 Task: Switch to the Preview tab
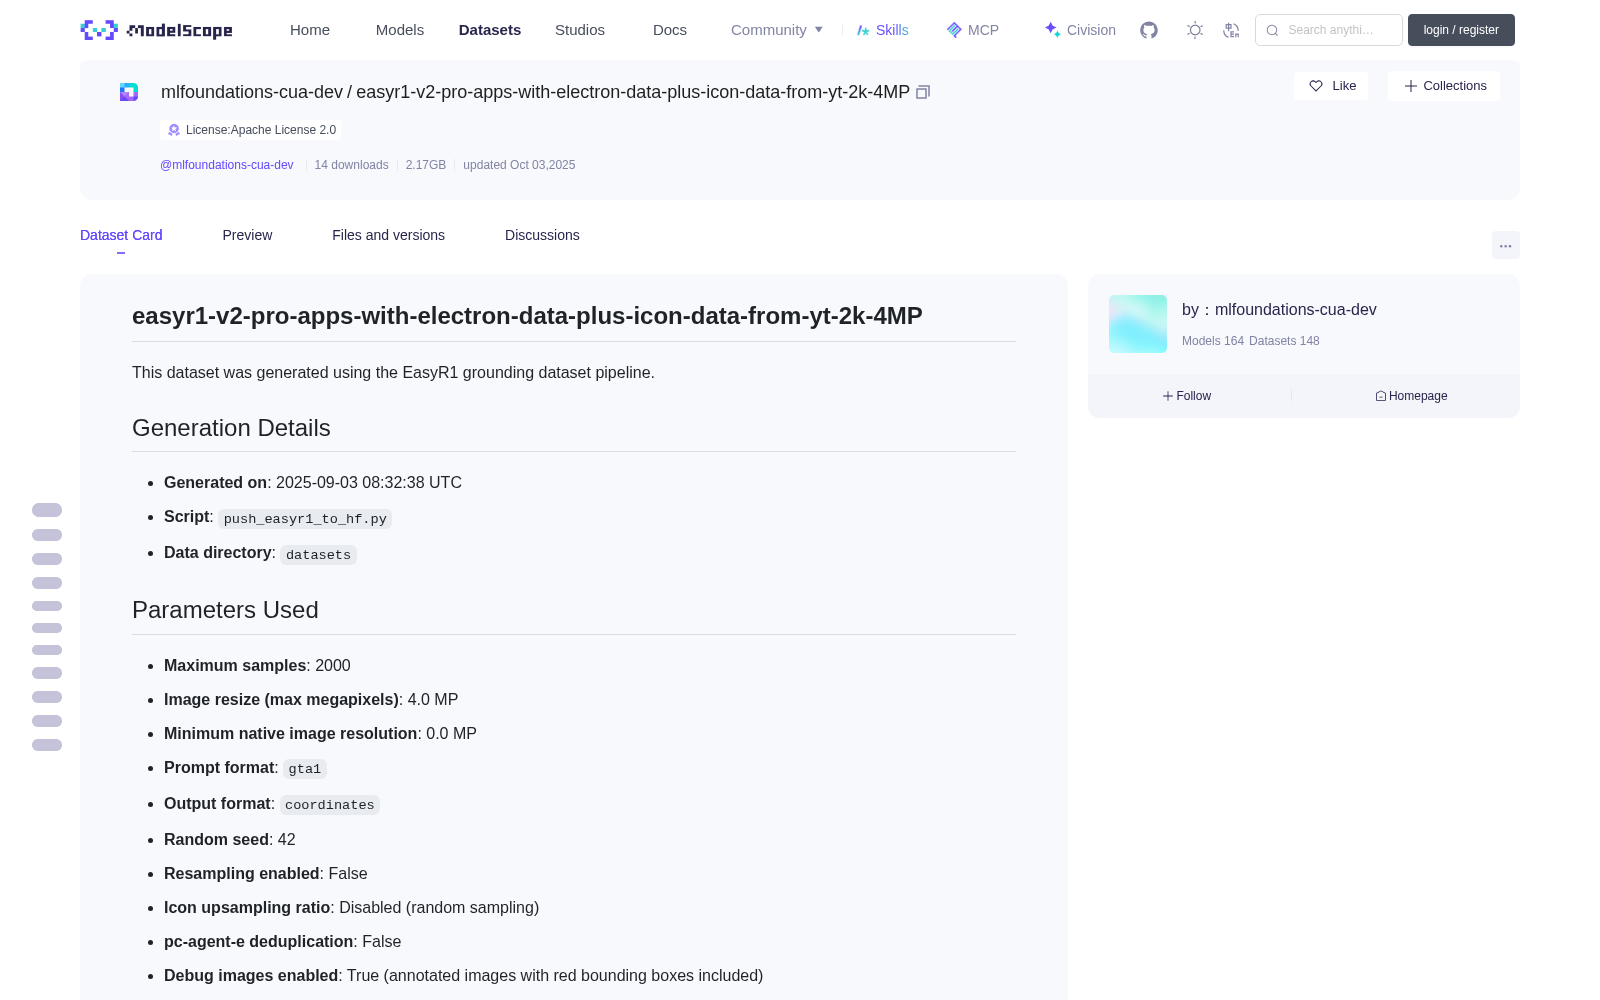(247, 235)
